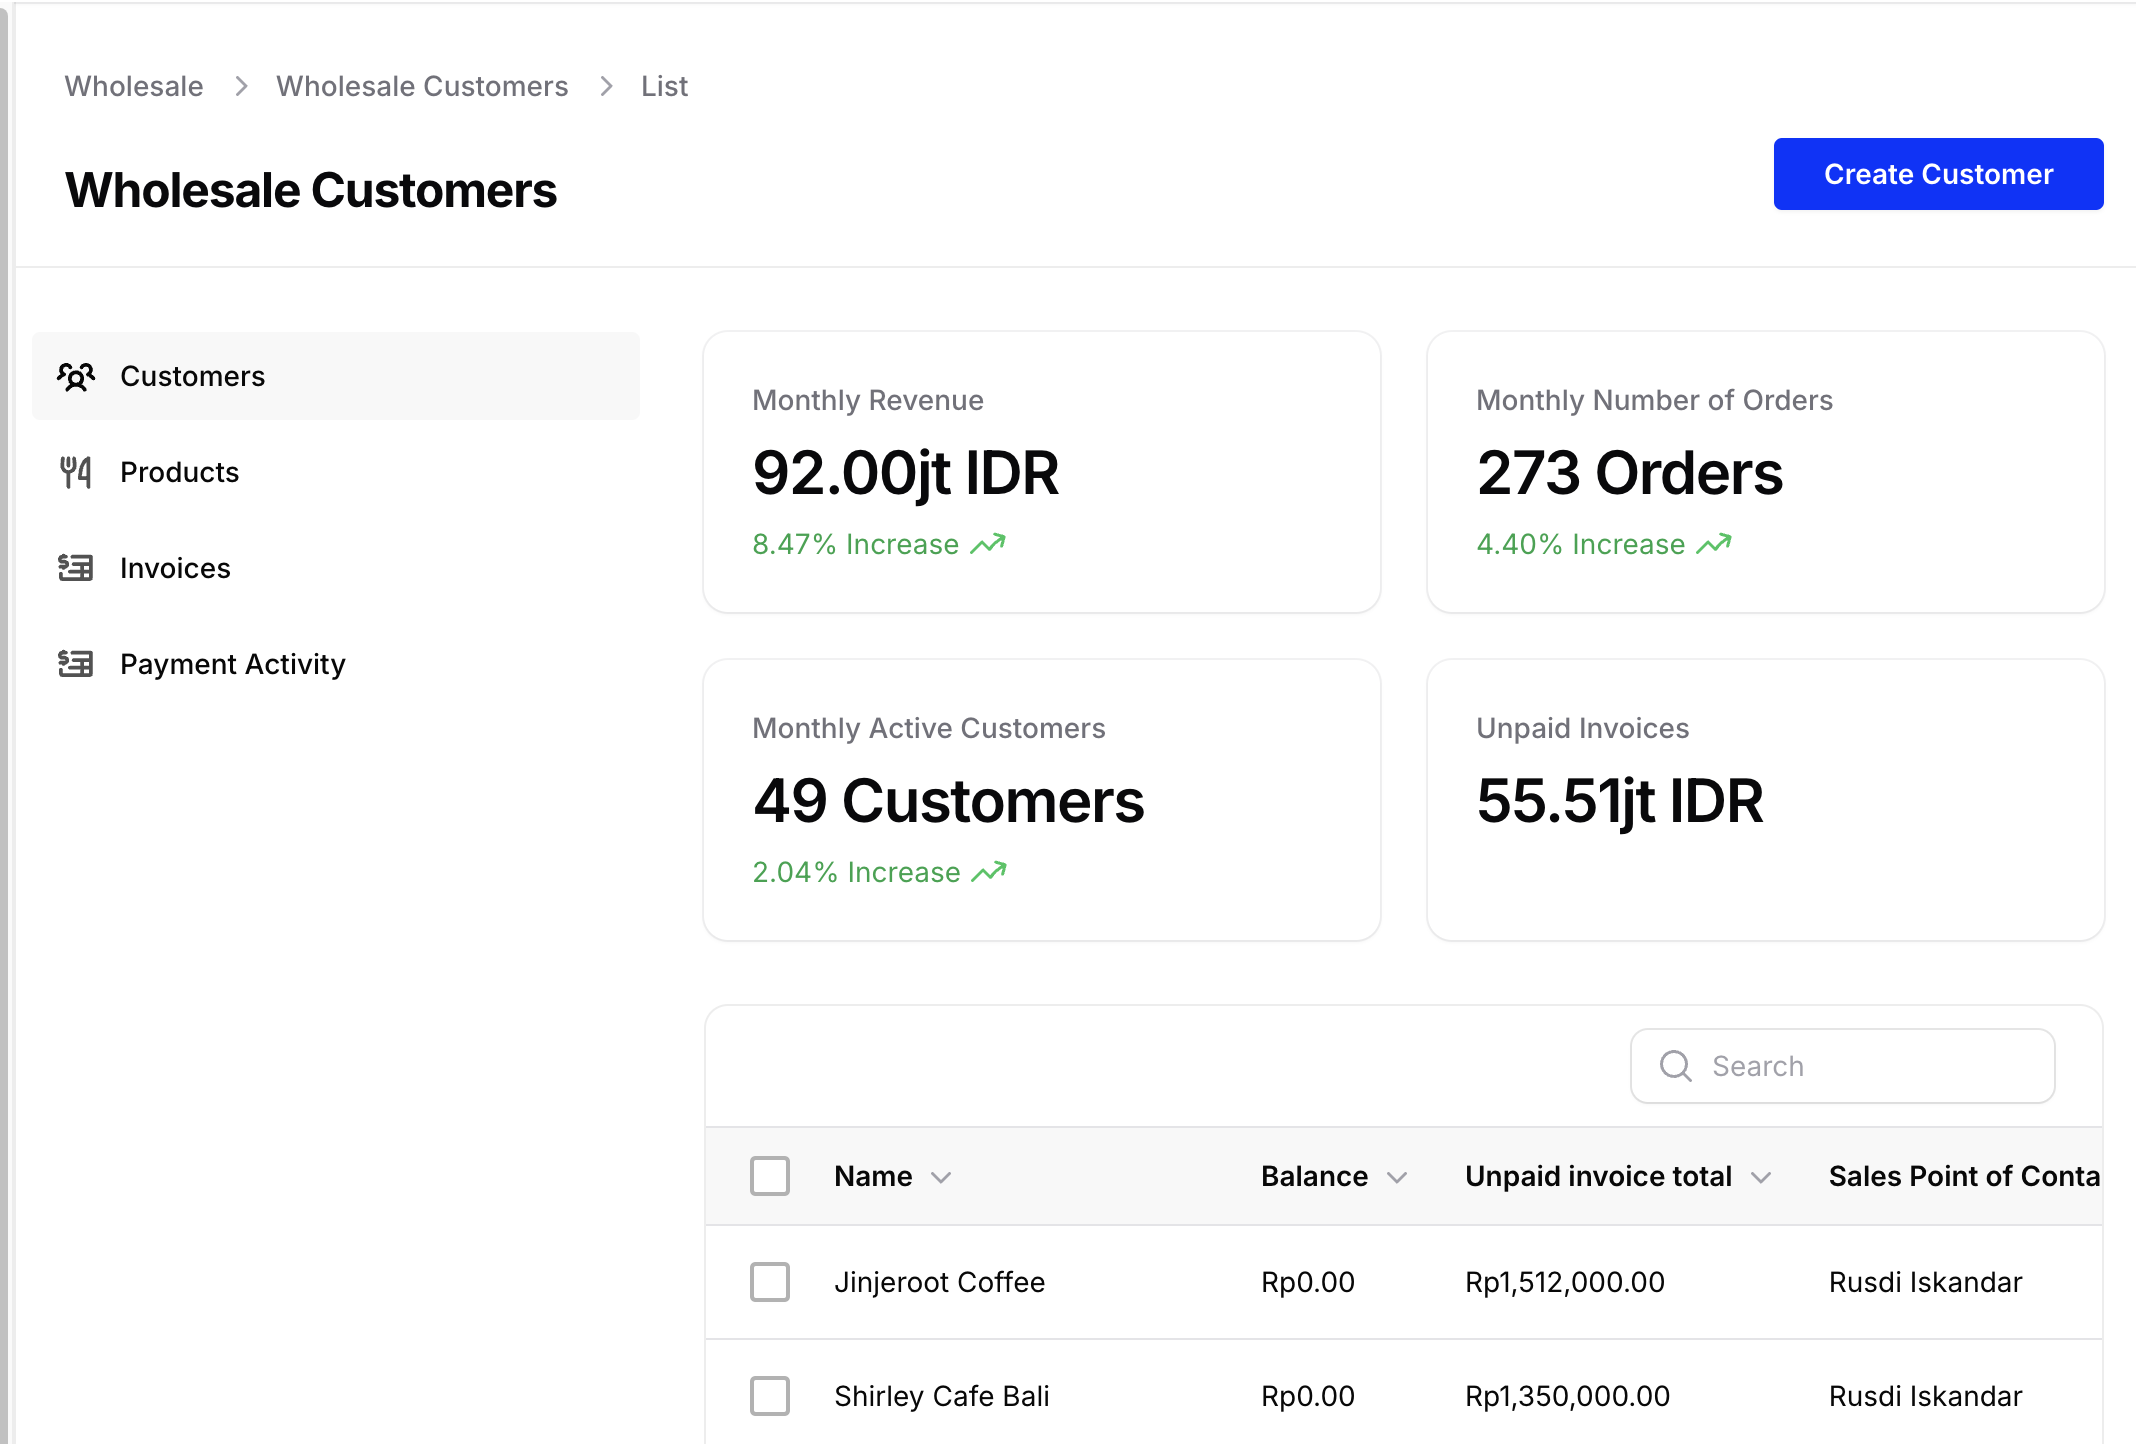This screenshot has height=1444, width=2136.
Task: Click the Customers people icon in sidebar
Action: click(76, 376)
